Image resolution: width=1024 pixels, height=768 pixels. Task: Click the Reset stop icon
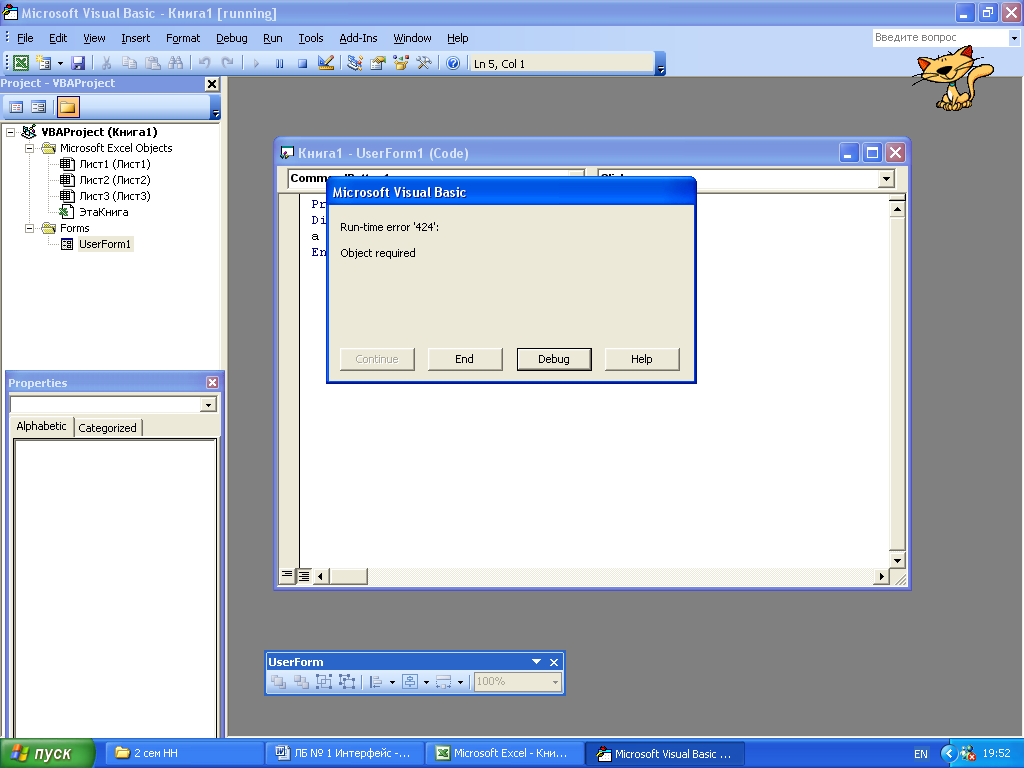pyautogui.click(x=302, y=63)
